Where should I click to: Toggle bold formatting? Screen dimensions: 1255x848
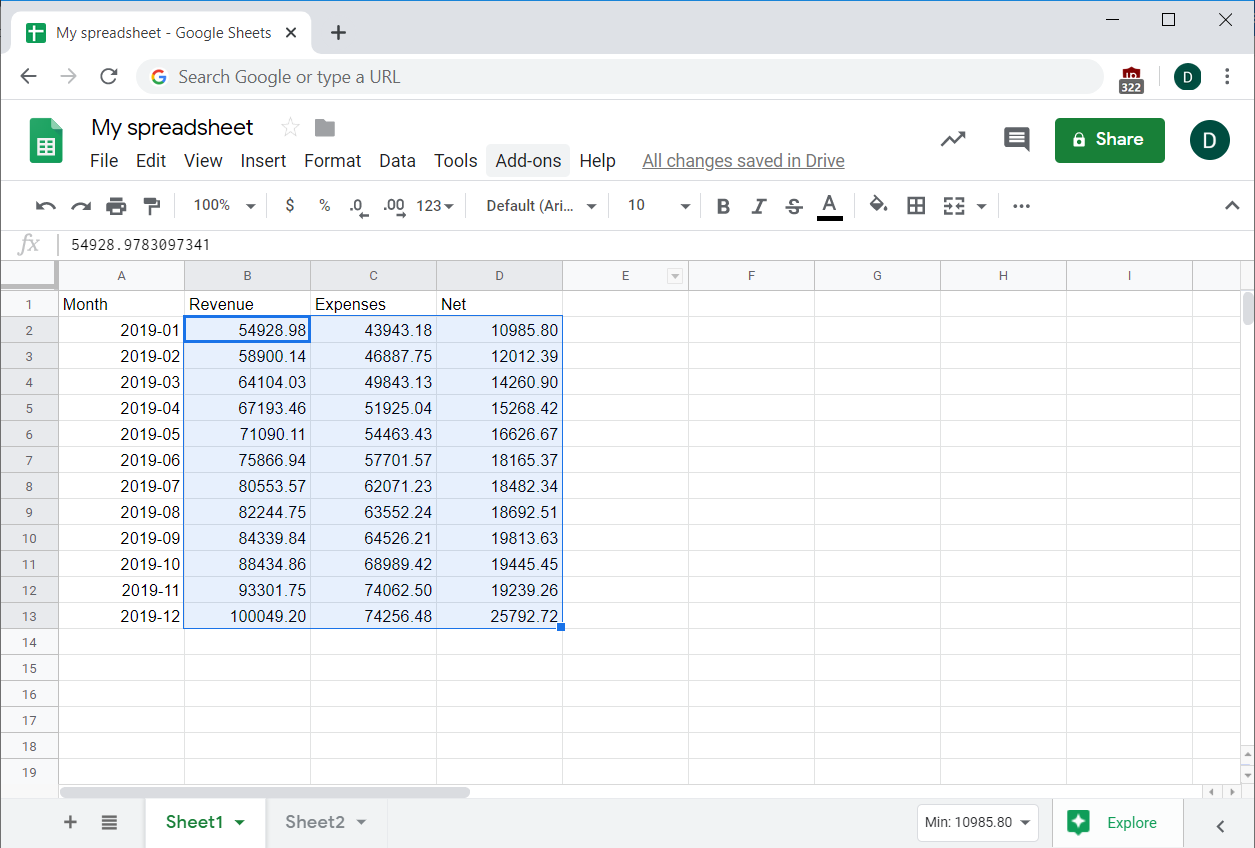point(723,206)
